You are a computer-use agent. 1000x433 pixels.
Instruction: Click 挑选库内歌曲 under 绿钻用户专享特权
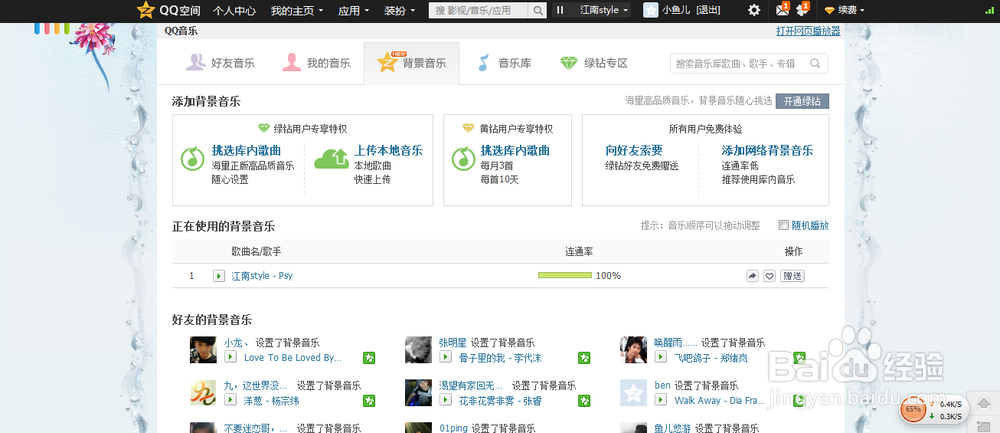point(246,151)
